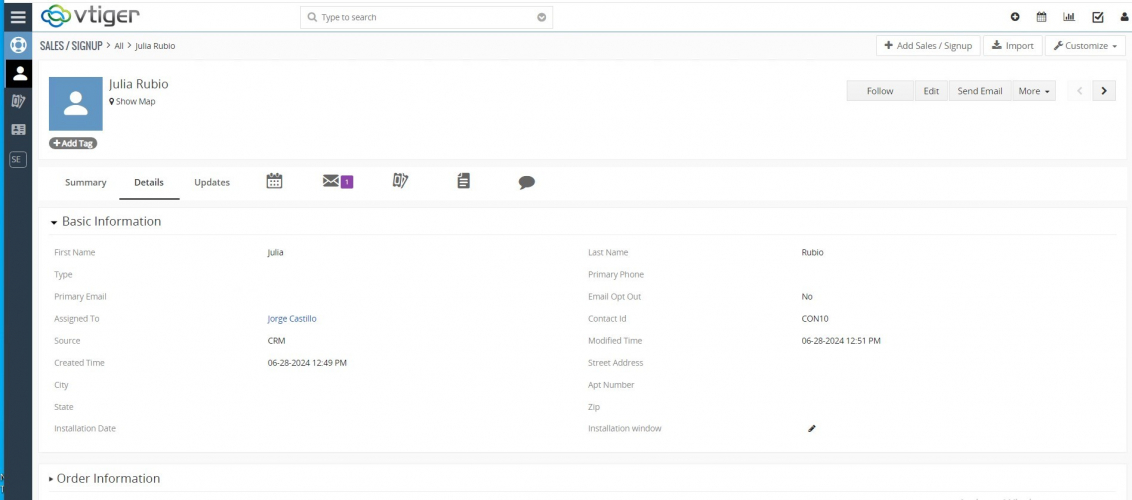Click the search magnifier icon
Viewport: 1132px width, 500px height.
point(312,17)
